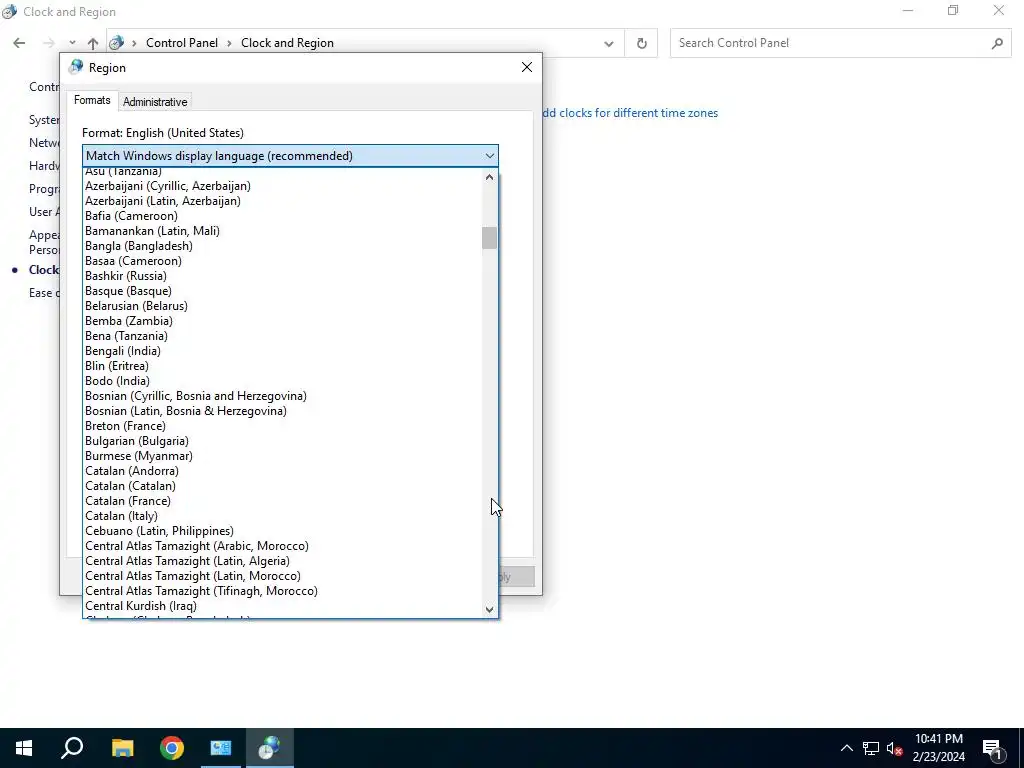The image size is (1024, 768).
Task: Choose Bena (Tanzania)
Action: point(282,336)
